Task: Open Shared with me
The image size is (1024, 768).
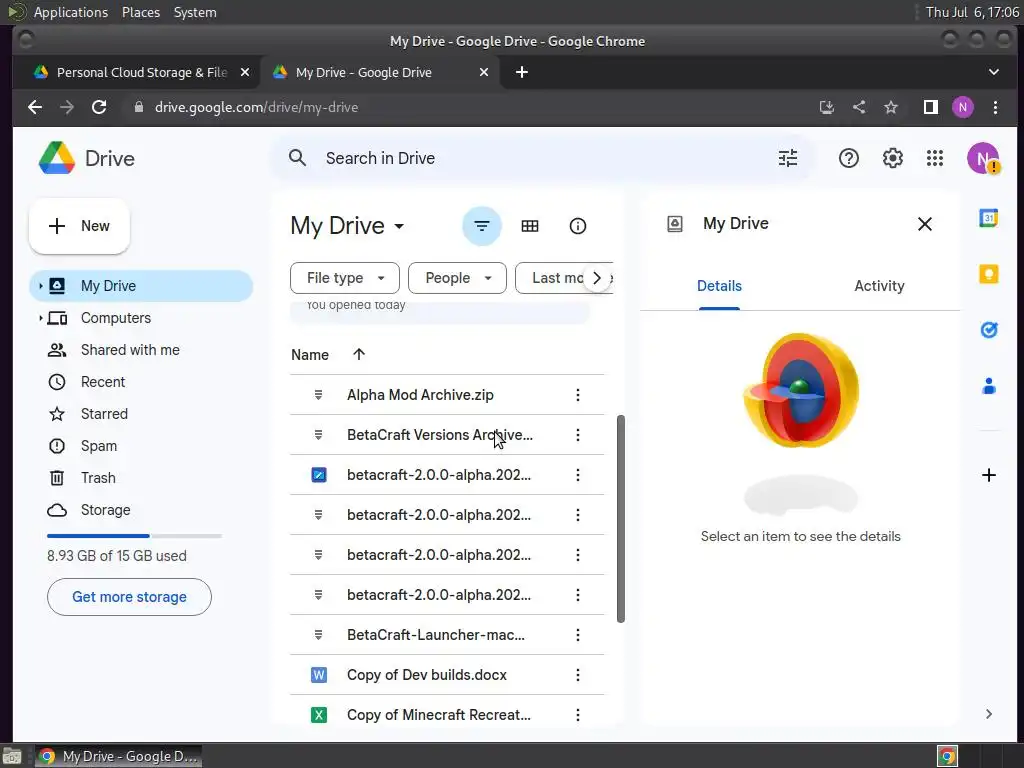Action: pos(141,350)
